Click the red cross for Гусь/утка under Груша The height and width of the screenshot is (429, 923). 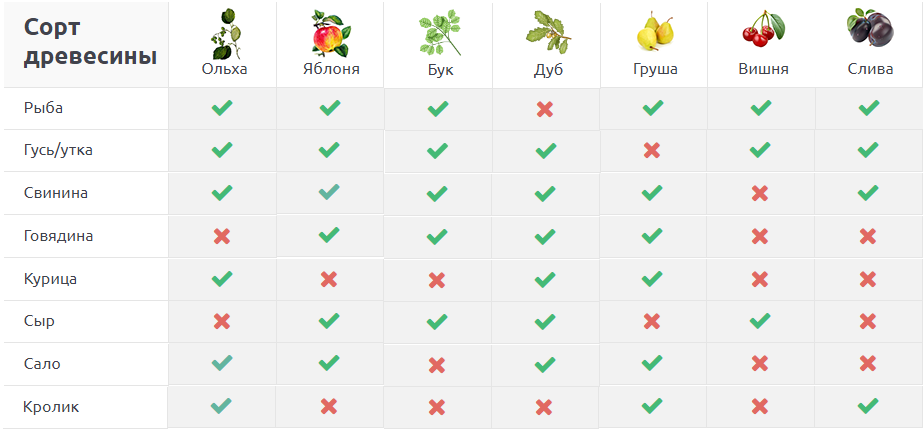[x=652, y=150]
